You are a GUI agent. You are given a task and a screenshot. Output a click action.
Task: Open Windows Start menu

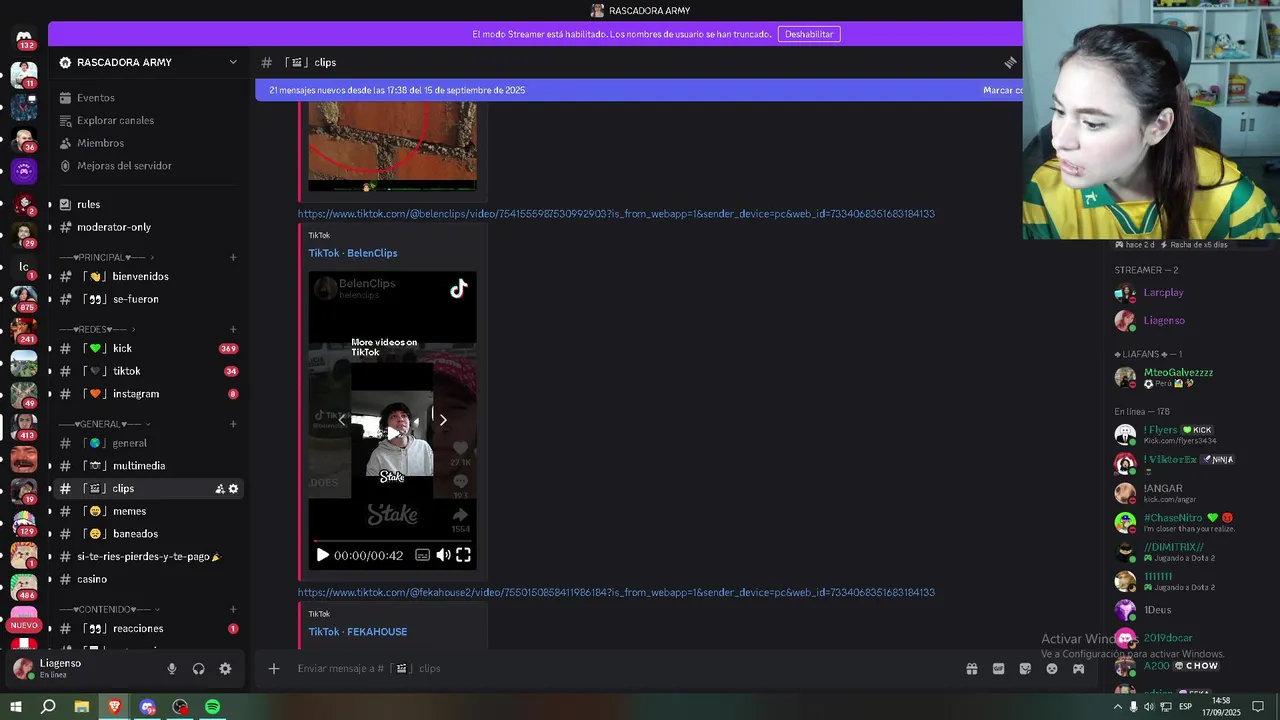coord(16,707)
